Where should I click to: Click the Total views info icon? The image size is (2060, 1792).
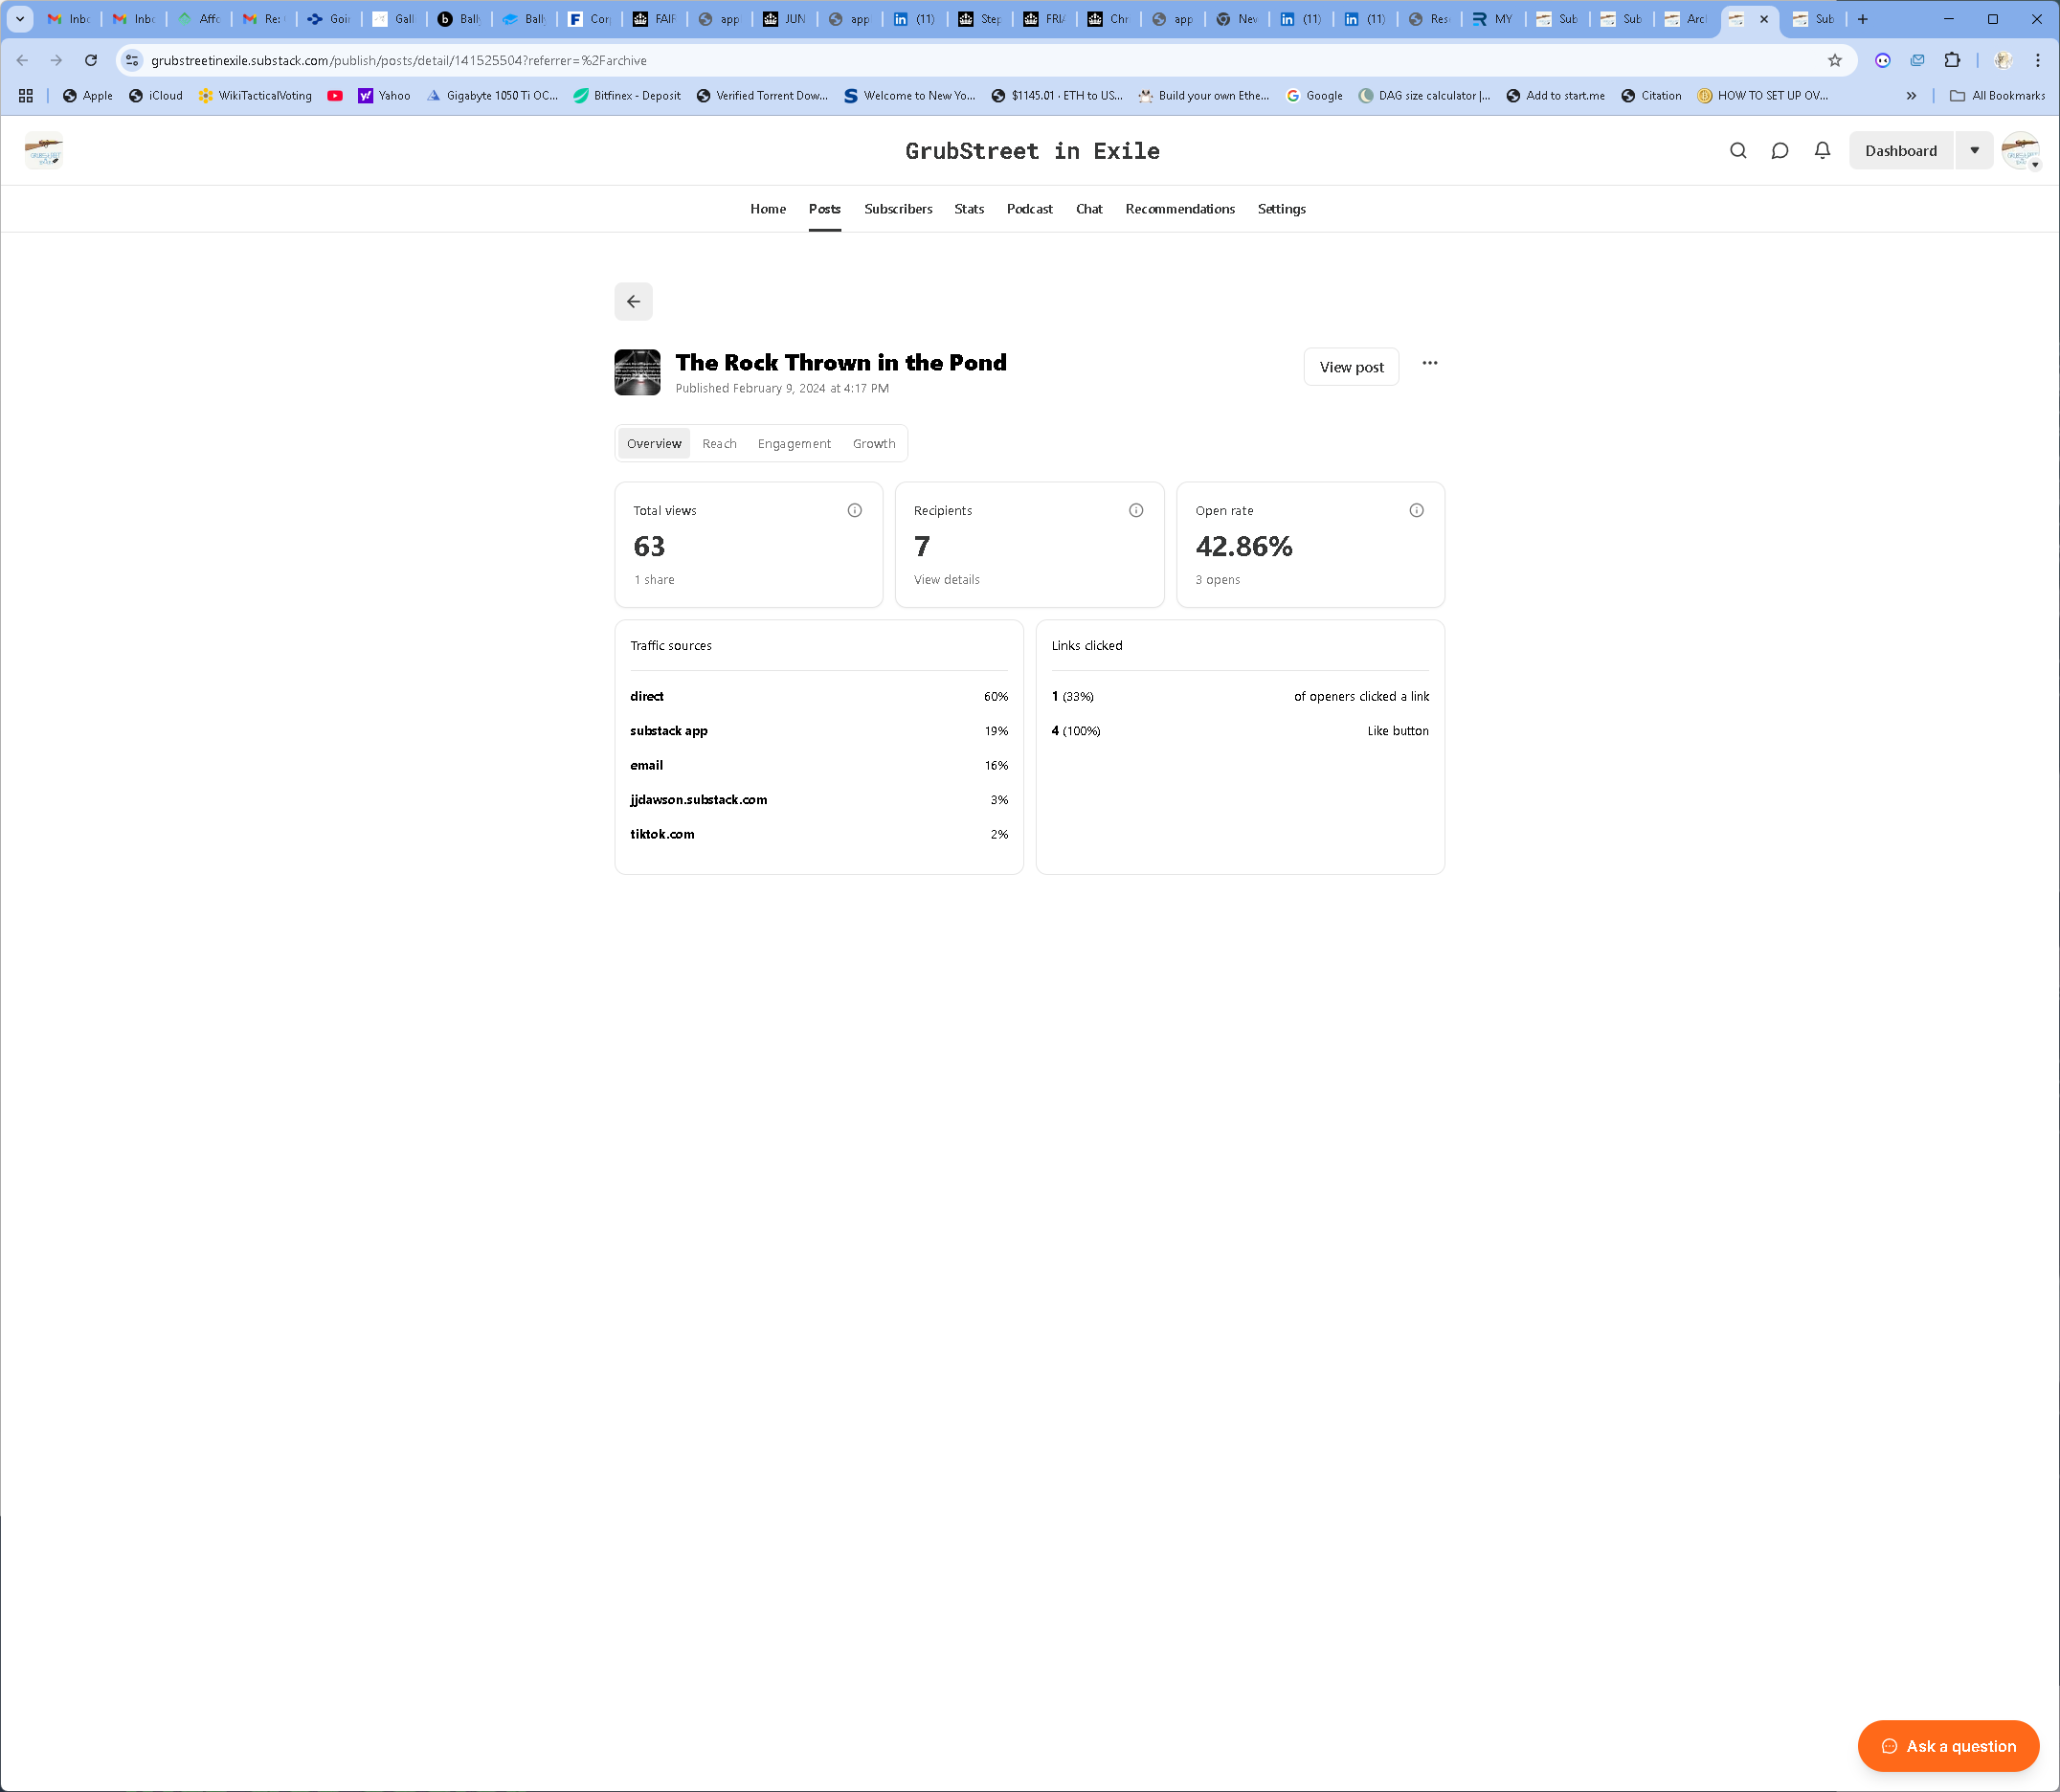tap(855, 510)
